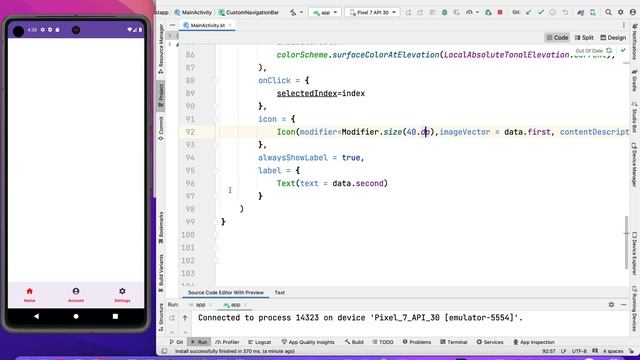Click the account profile icon in toolbar
640x360 pixels.
point(633,13)
